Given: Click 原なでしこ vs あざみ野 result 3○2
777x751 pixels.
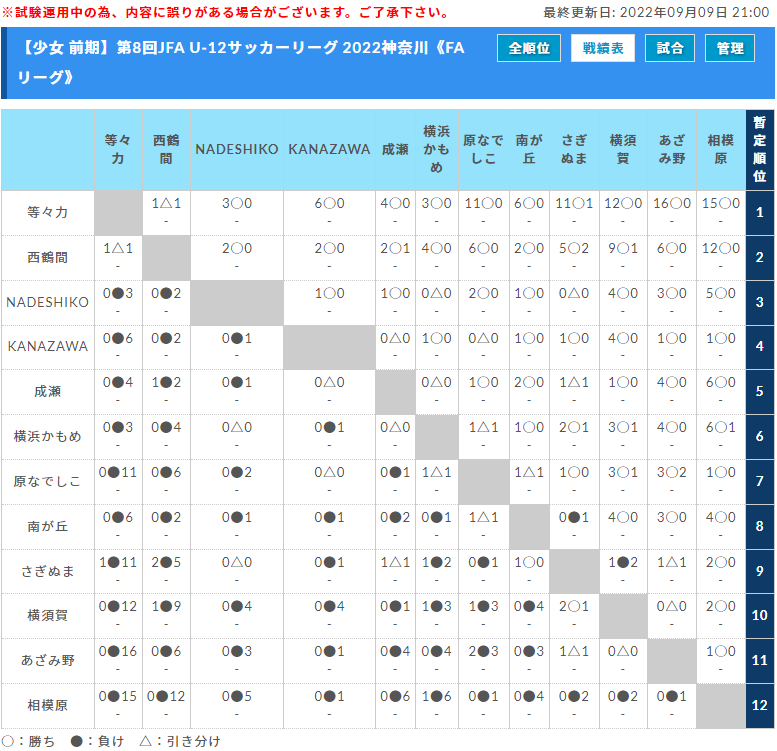Looking at the screenshot, I should coord(672,473).
